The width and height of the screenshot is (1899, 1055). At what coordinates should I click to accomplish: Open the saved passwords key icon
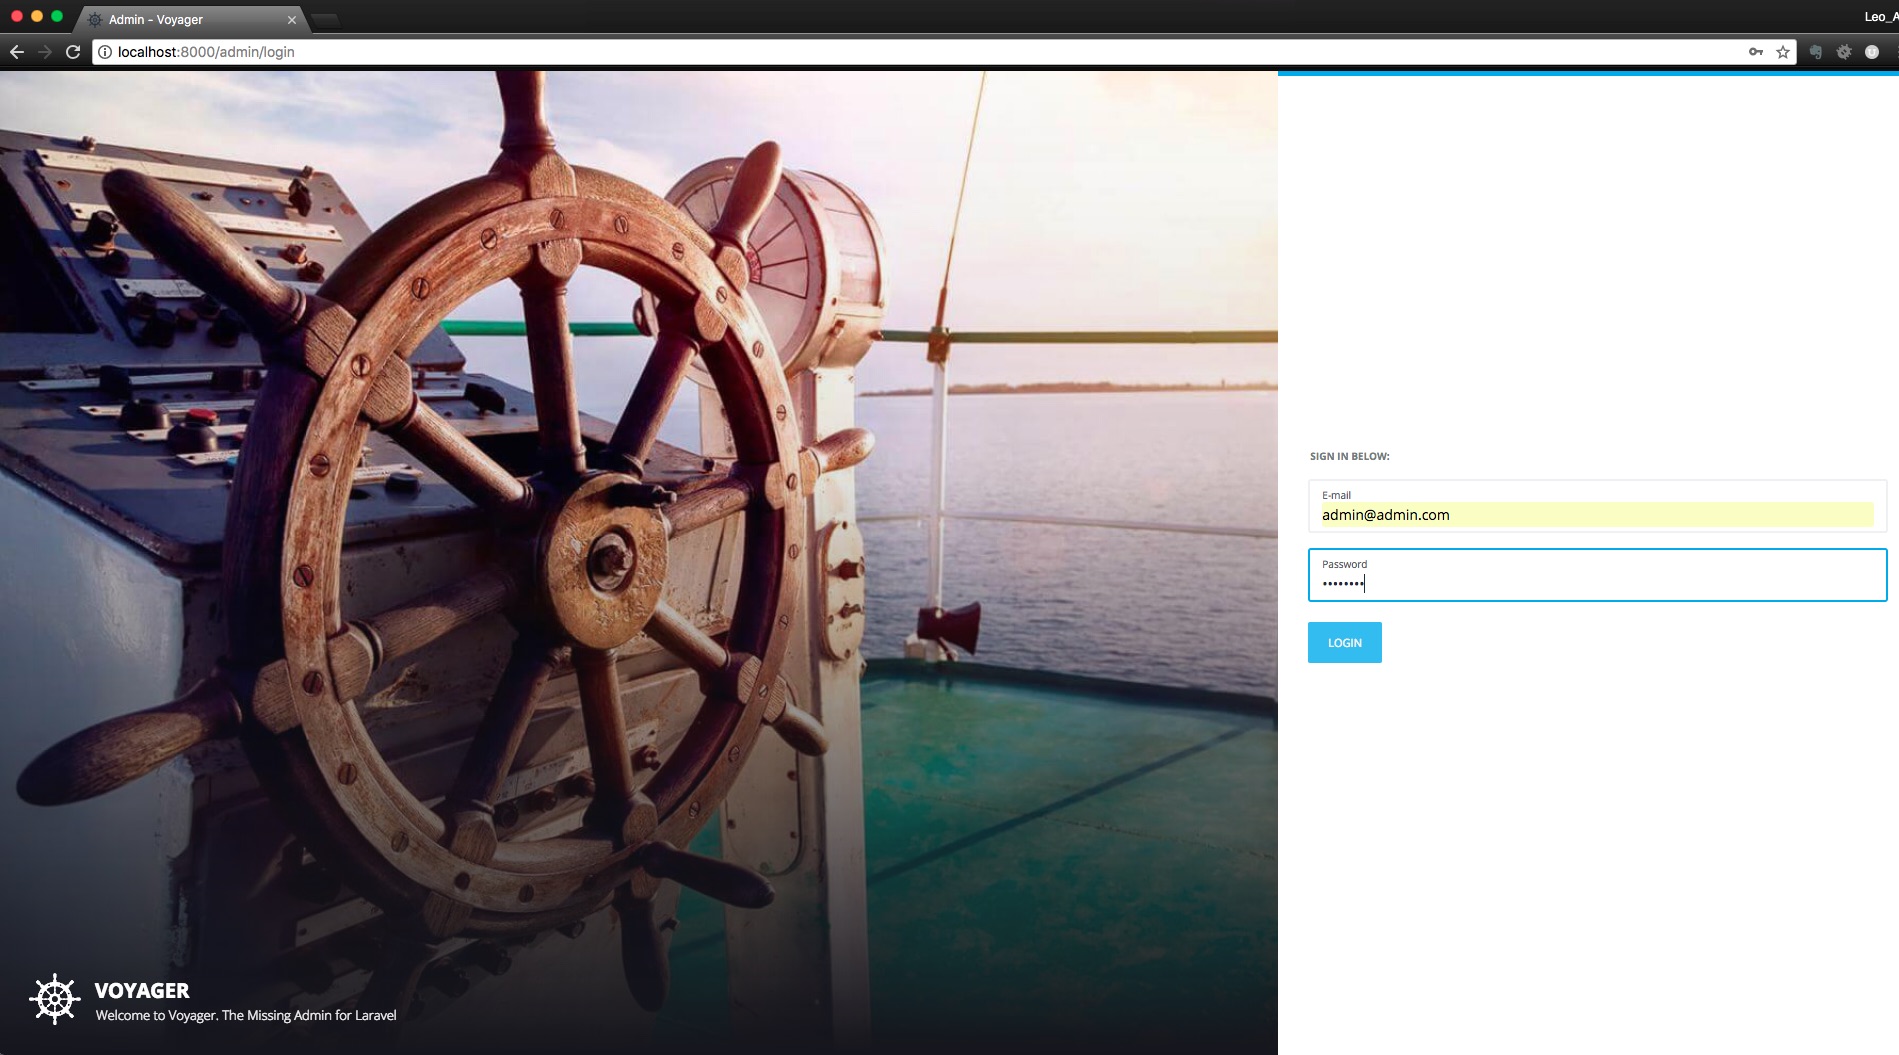click(1756, 52)
